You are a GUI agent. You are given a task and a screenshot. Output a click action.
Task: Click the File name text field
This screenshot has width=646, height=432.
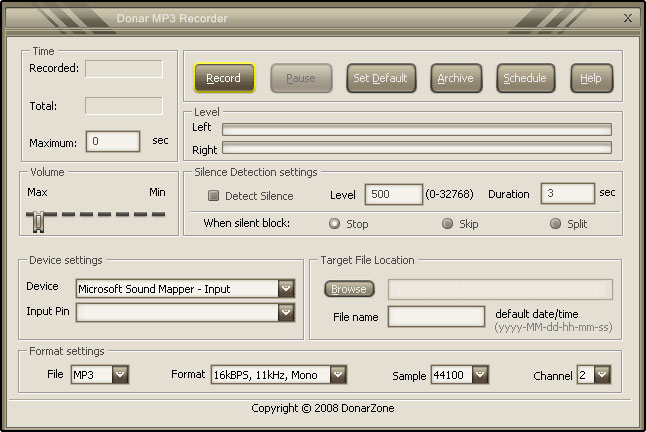(x=436, y=317)
